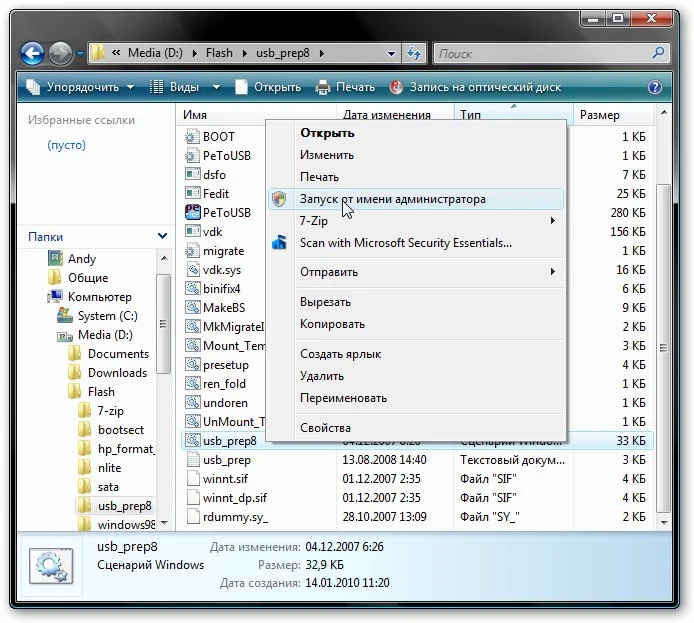Expand the Виды dropdown arrow
The width and height of the screenshot is (694, 623).
tap(216, 87)
